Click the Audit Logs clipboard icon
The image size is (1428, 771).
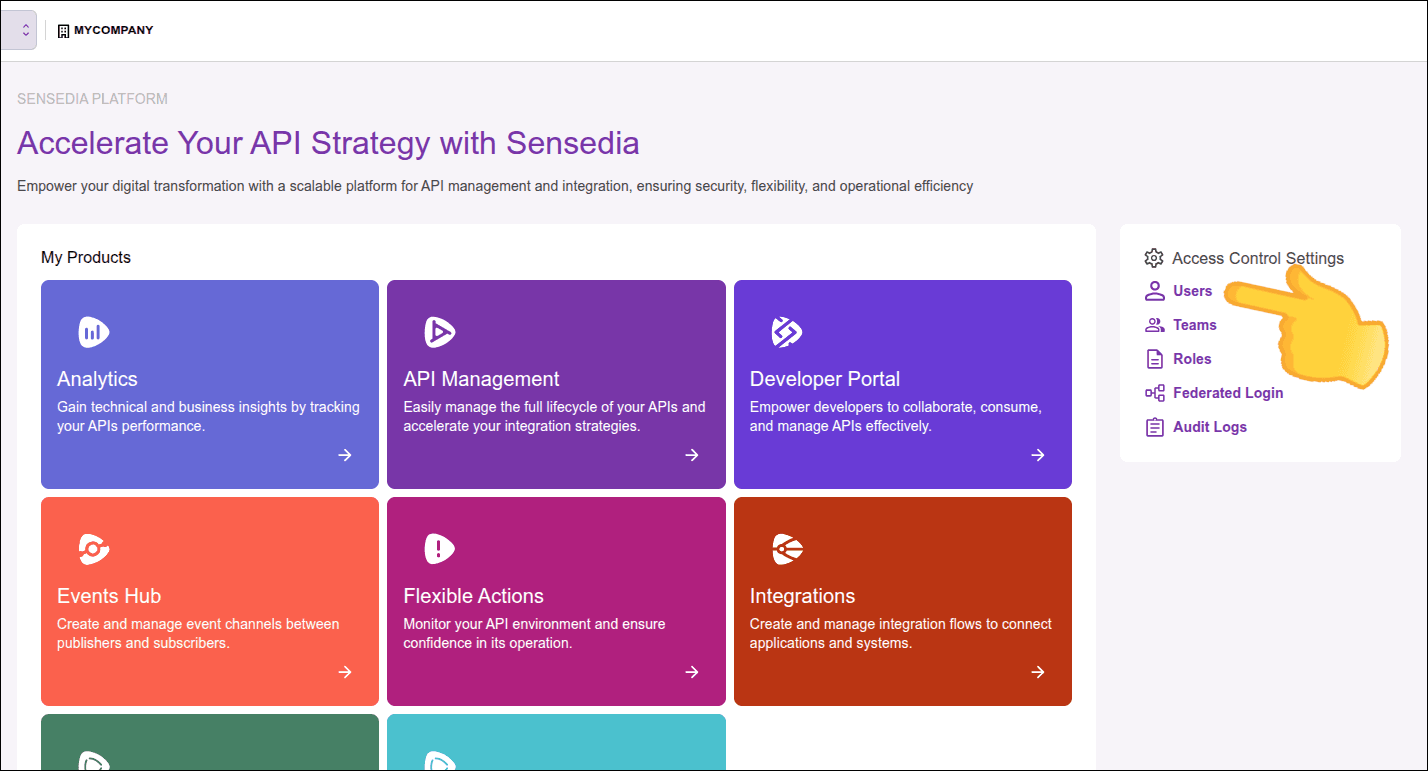(x=1155, y=427)
